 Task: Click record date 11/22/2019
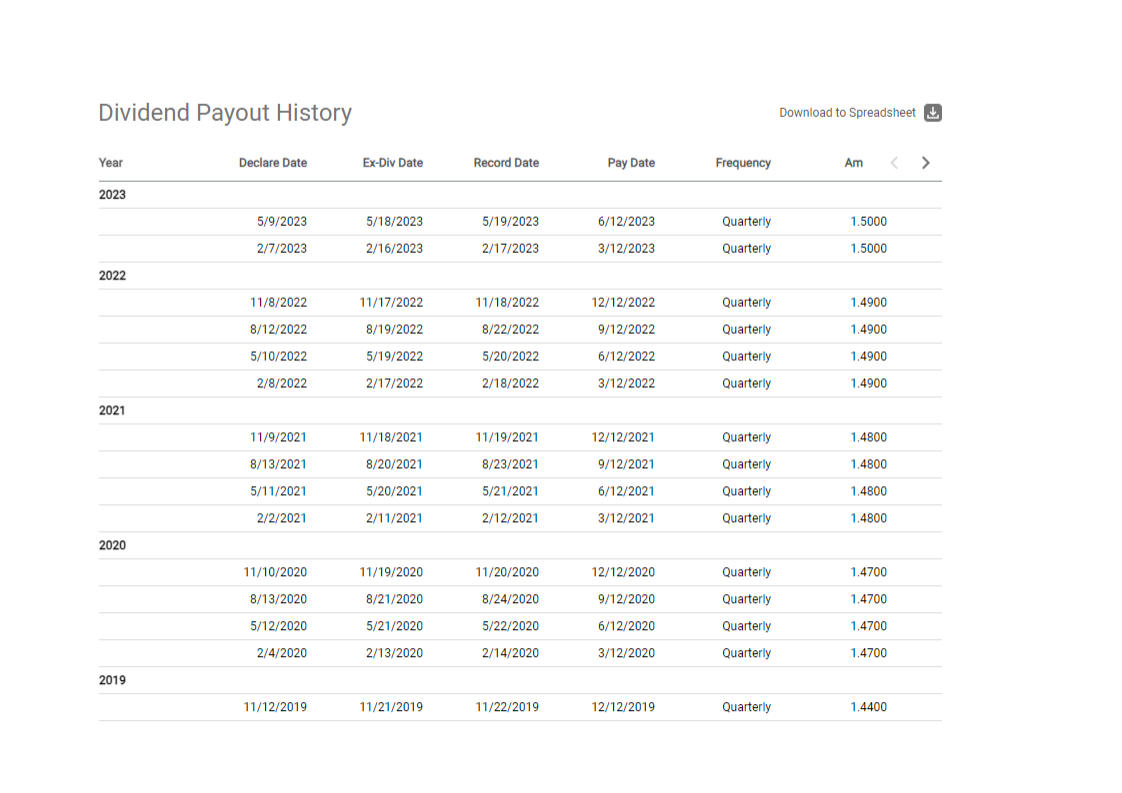coord(507,707)
